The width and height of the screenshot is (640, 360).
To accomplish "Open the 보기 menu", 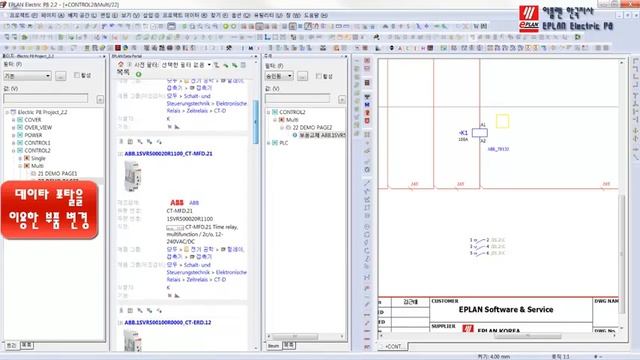I will point(130,15).
